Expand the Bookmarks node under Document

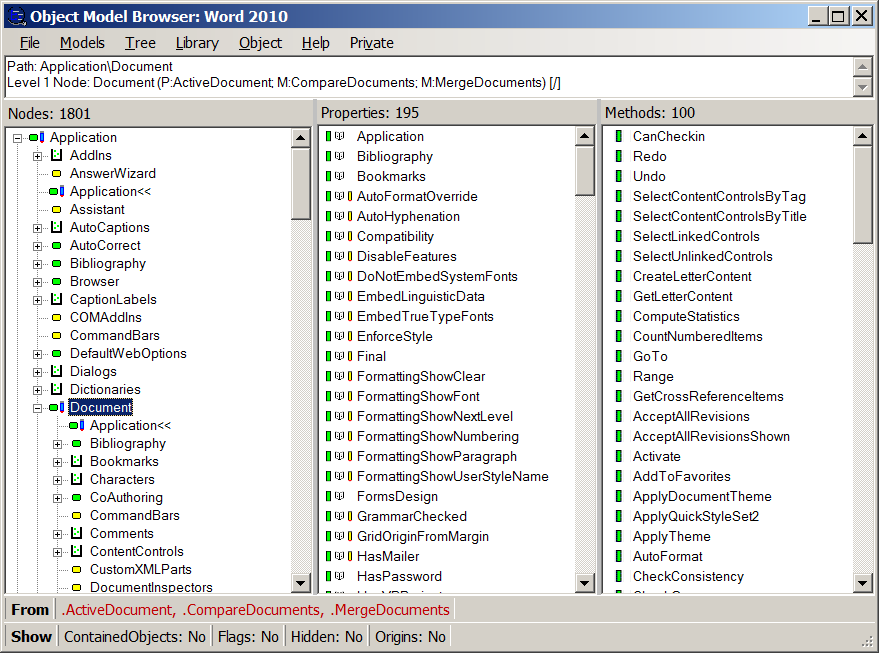57,461
